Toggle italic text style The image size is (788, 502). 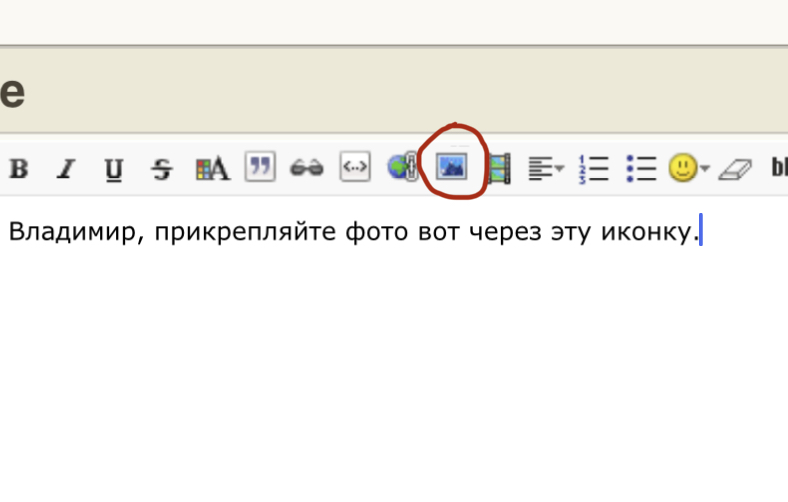pyautogui.click(x=66, y=169)
